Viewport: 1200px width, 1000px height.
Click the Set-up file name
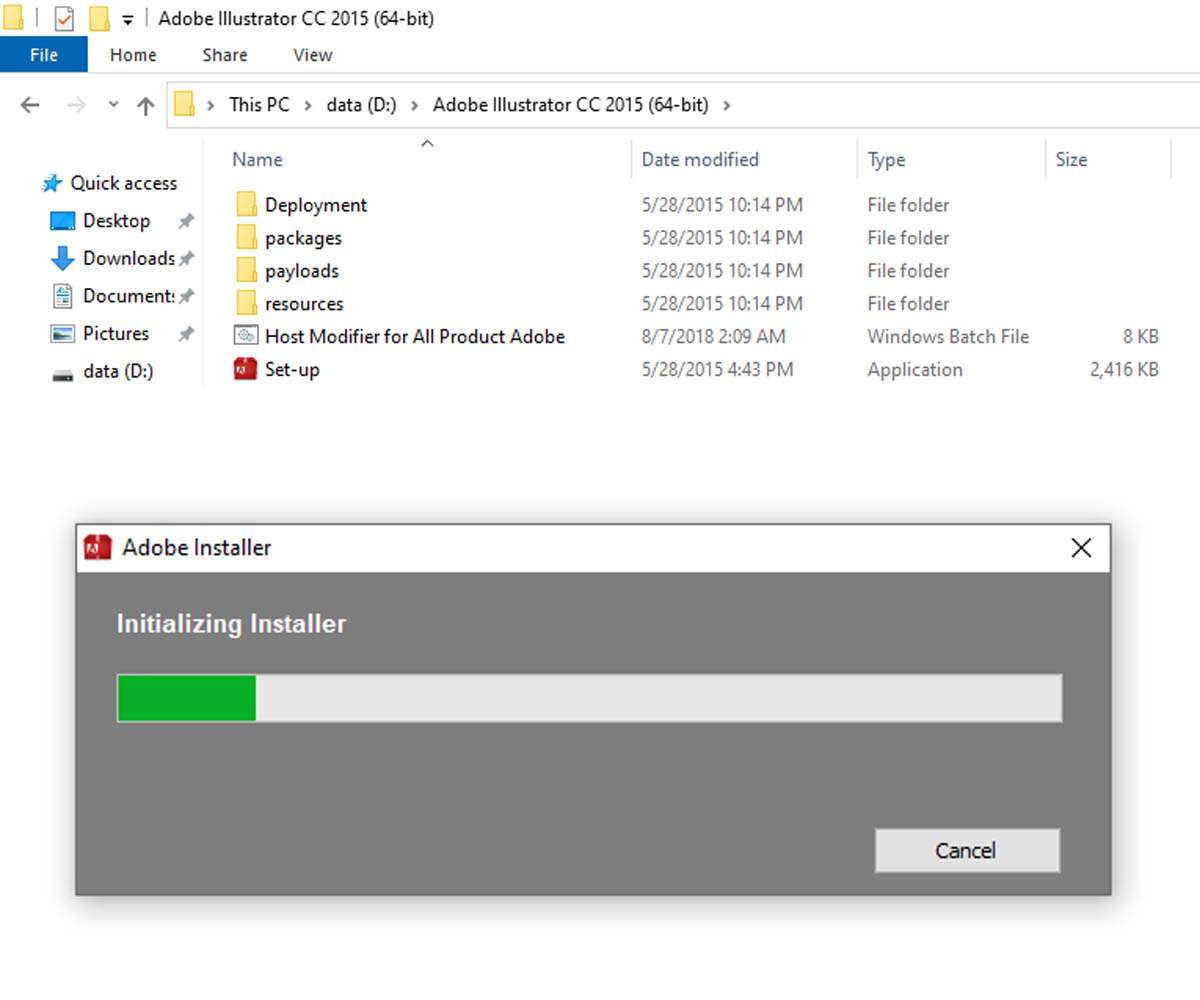click(x=292, y=370)
